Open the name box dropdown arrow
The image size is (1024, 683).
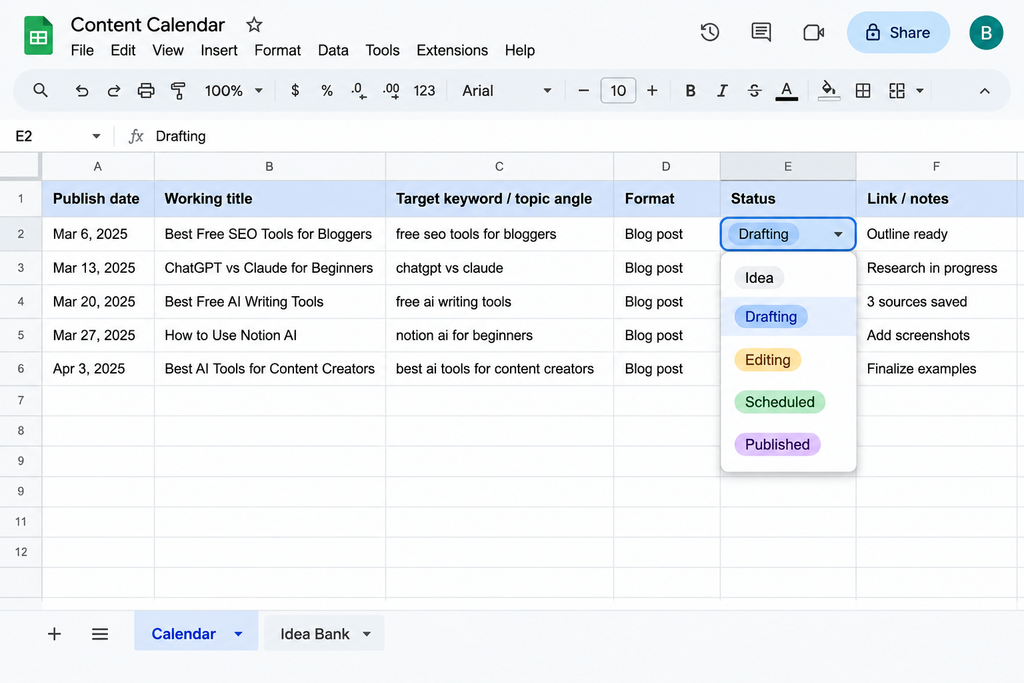96,136
